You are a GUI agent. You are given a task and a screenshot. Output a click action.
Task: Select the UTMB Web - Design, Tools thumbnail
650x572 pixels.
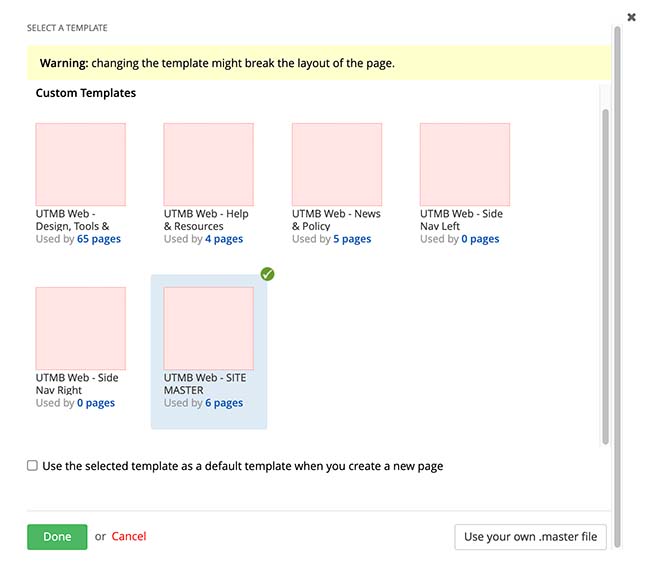coord(80,165)
